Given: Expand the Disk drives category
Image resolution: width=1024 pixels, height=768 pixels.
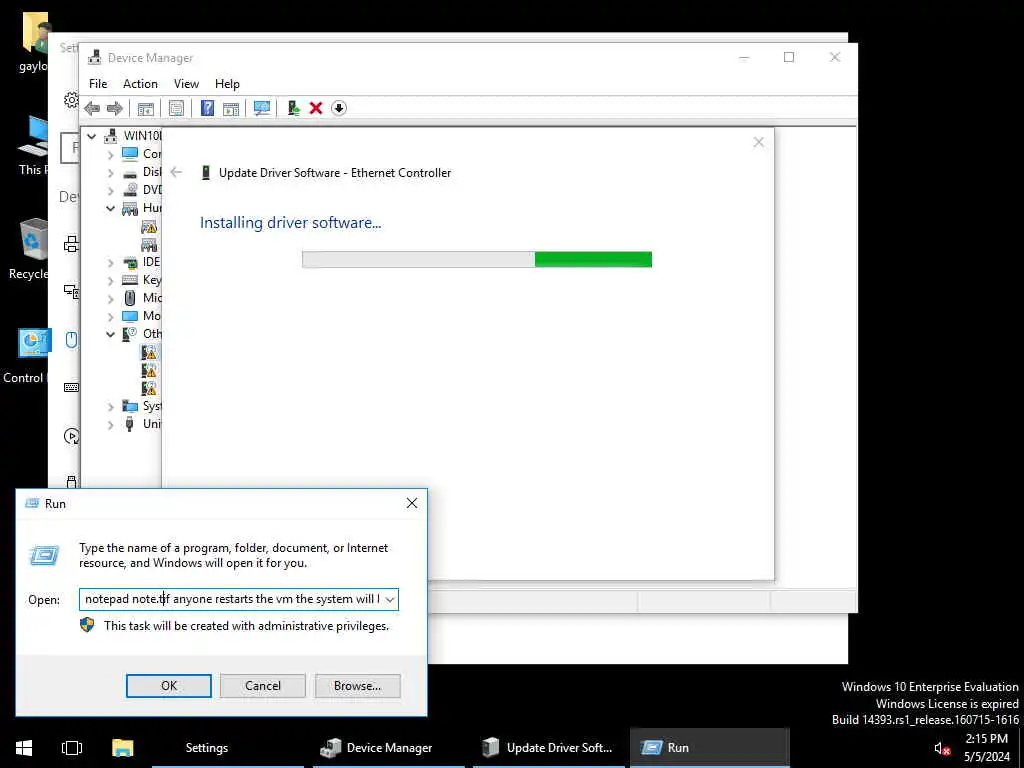Looking at the screenshot, I should (110, 173).
